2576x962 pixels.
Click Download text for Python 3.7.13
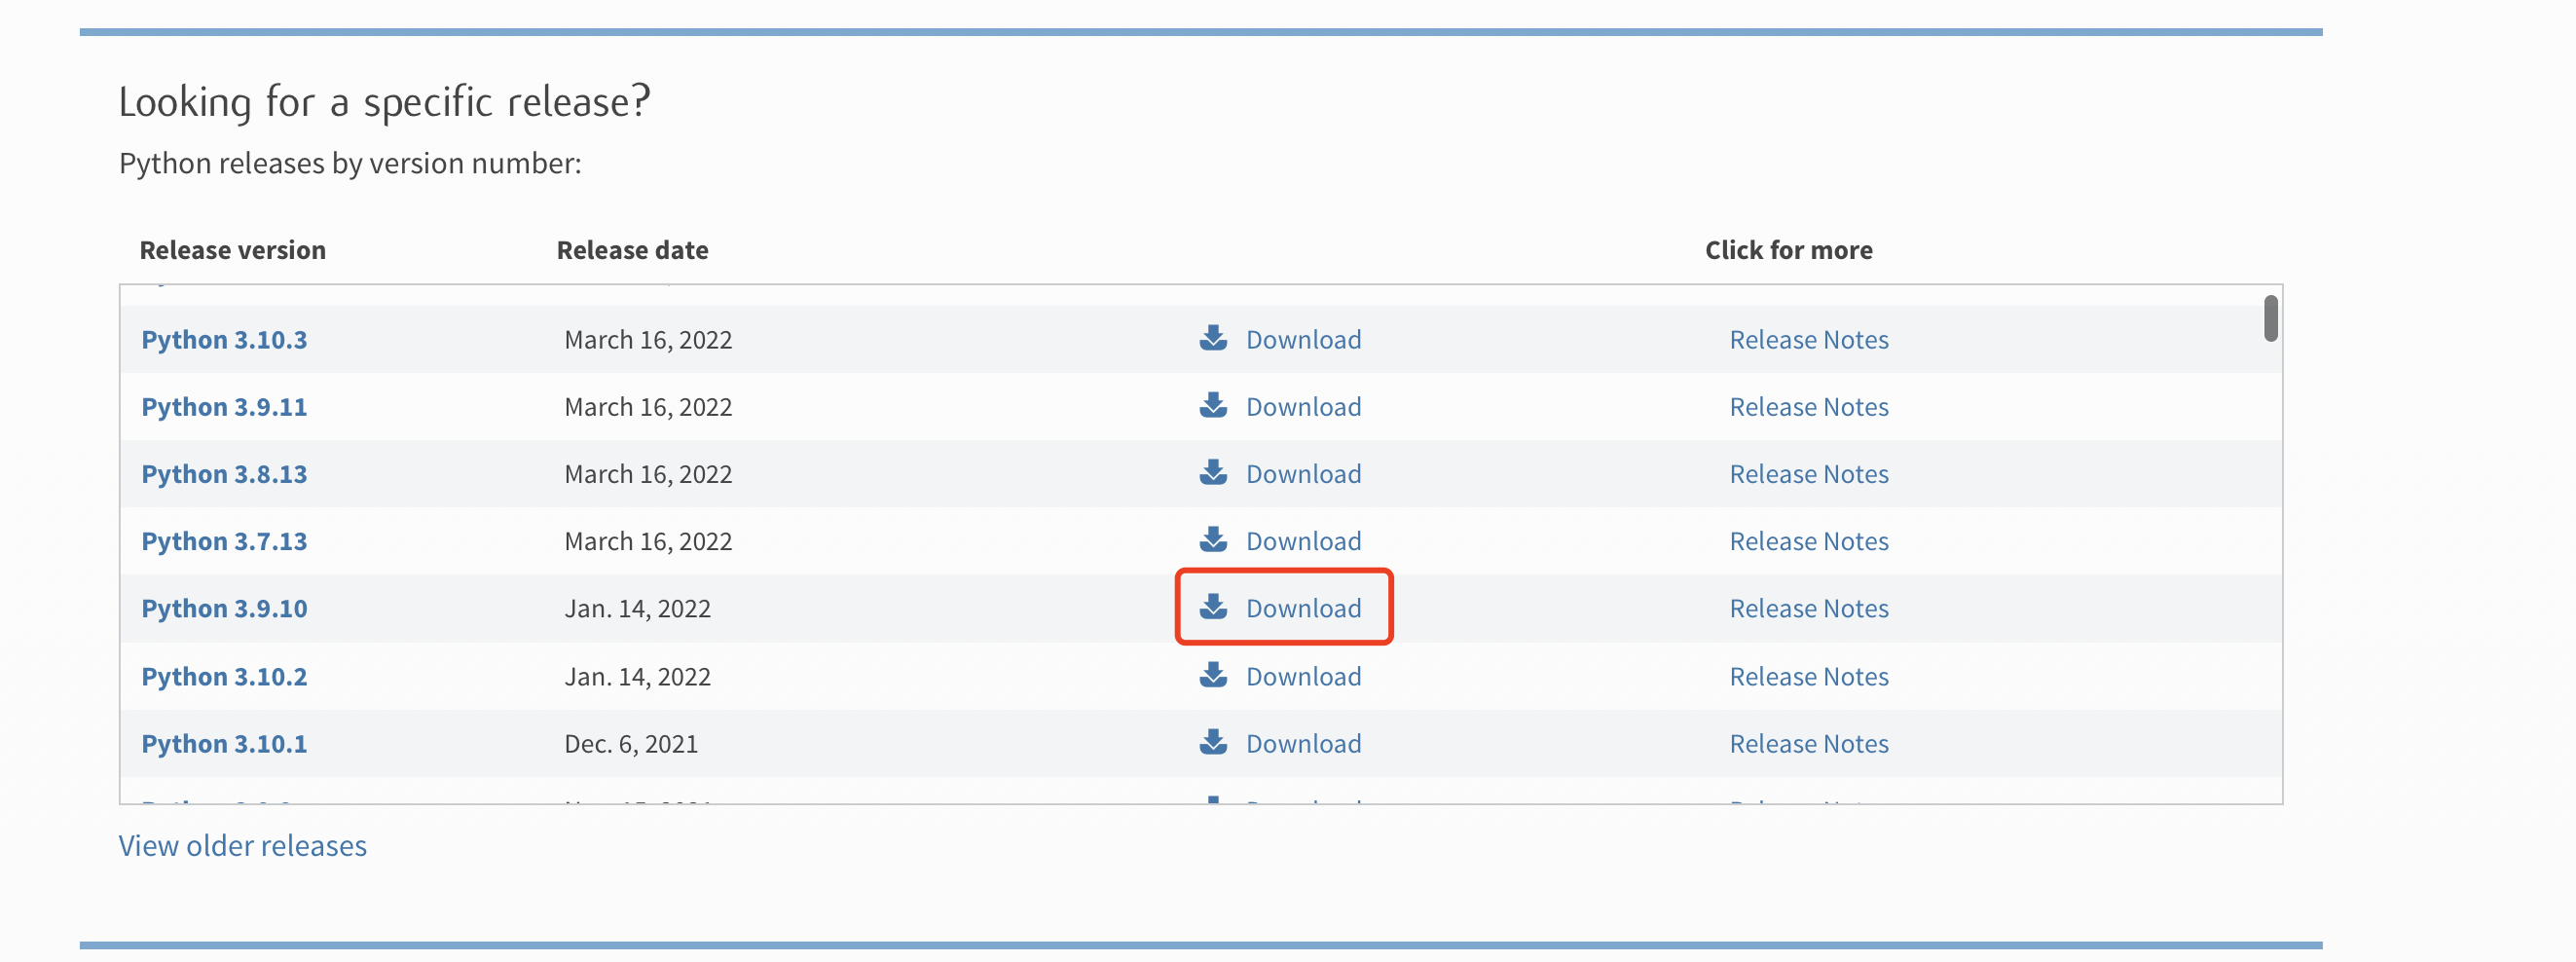pyautogui.click(x=1303, y=541)
